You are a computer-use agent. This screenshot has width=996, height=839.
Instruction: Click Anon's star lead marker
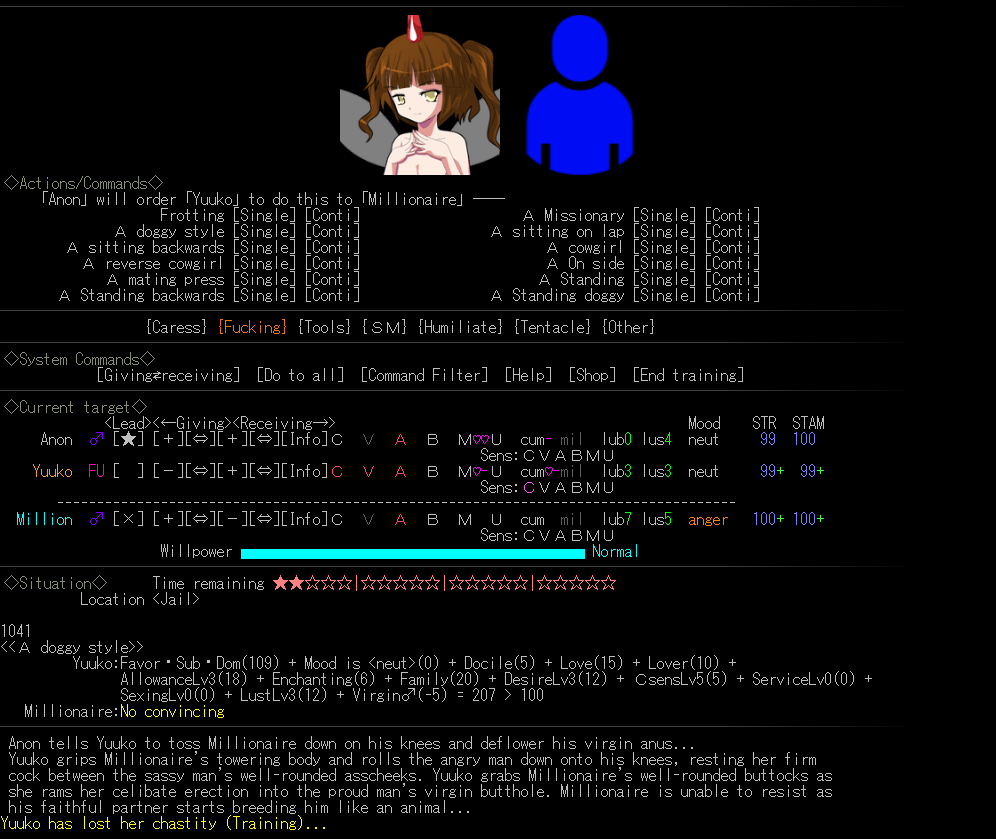[x=128, y=439]
